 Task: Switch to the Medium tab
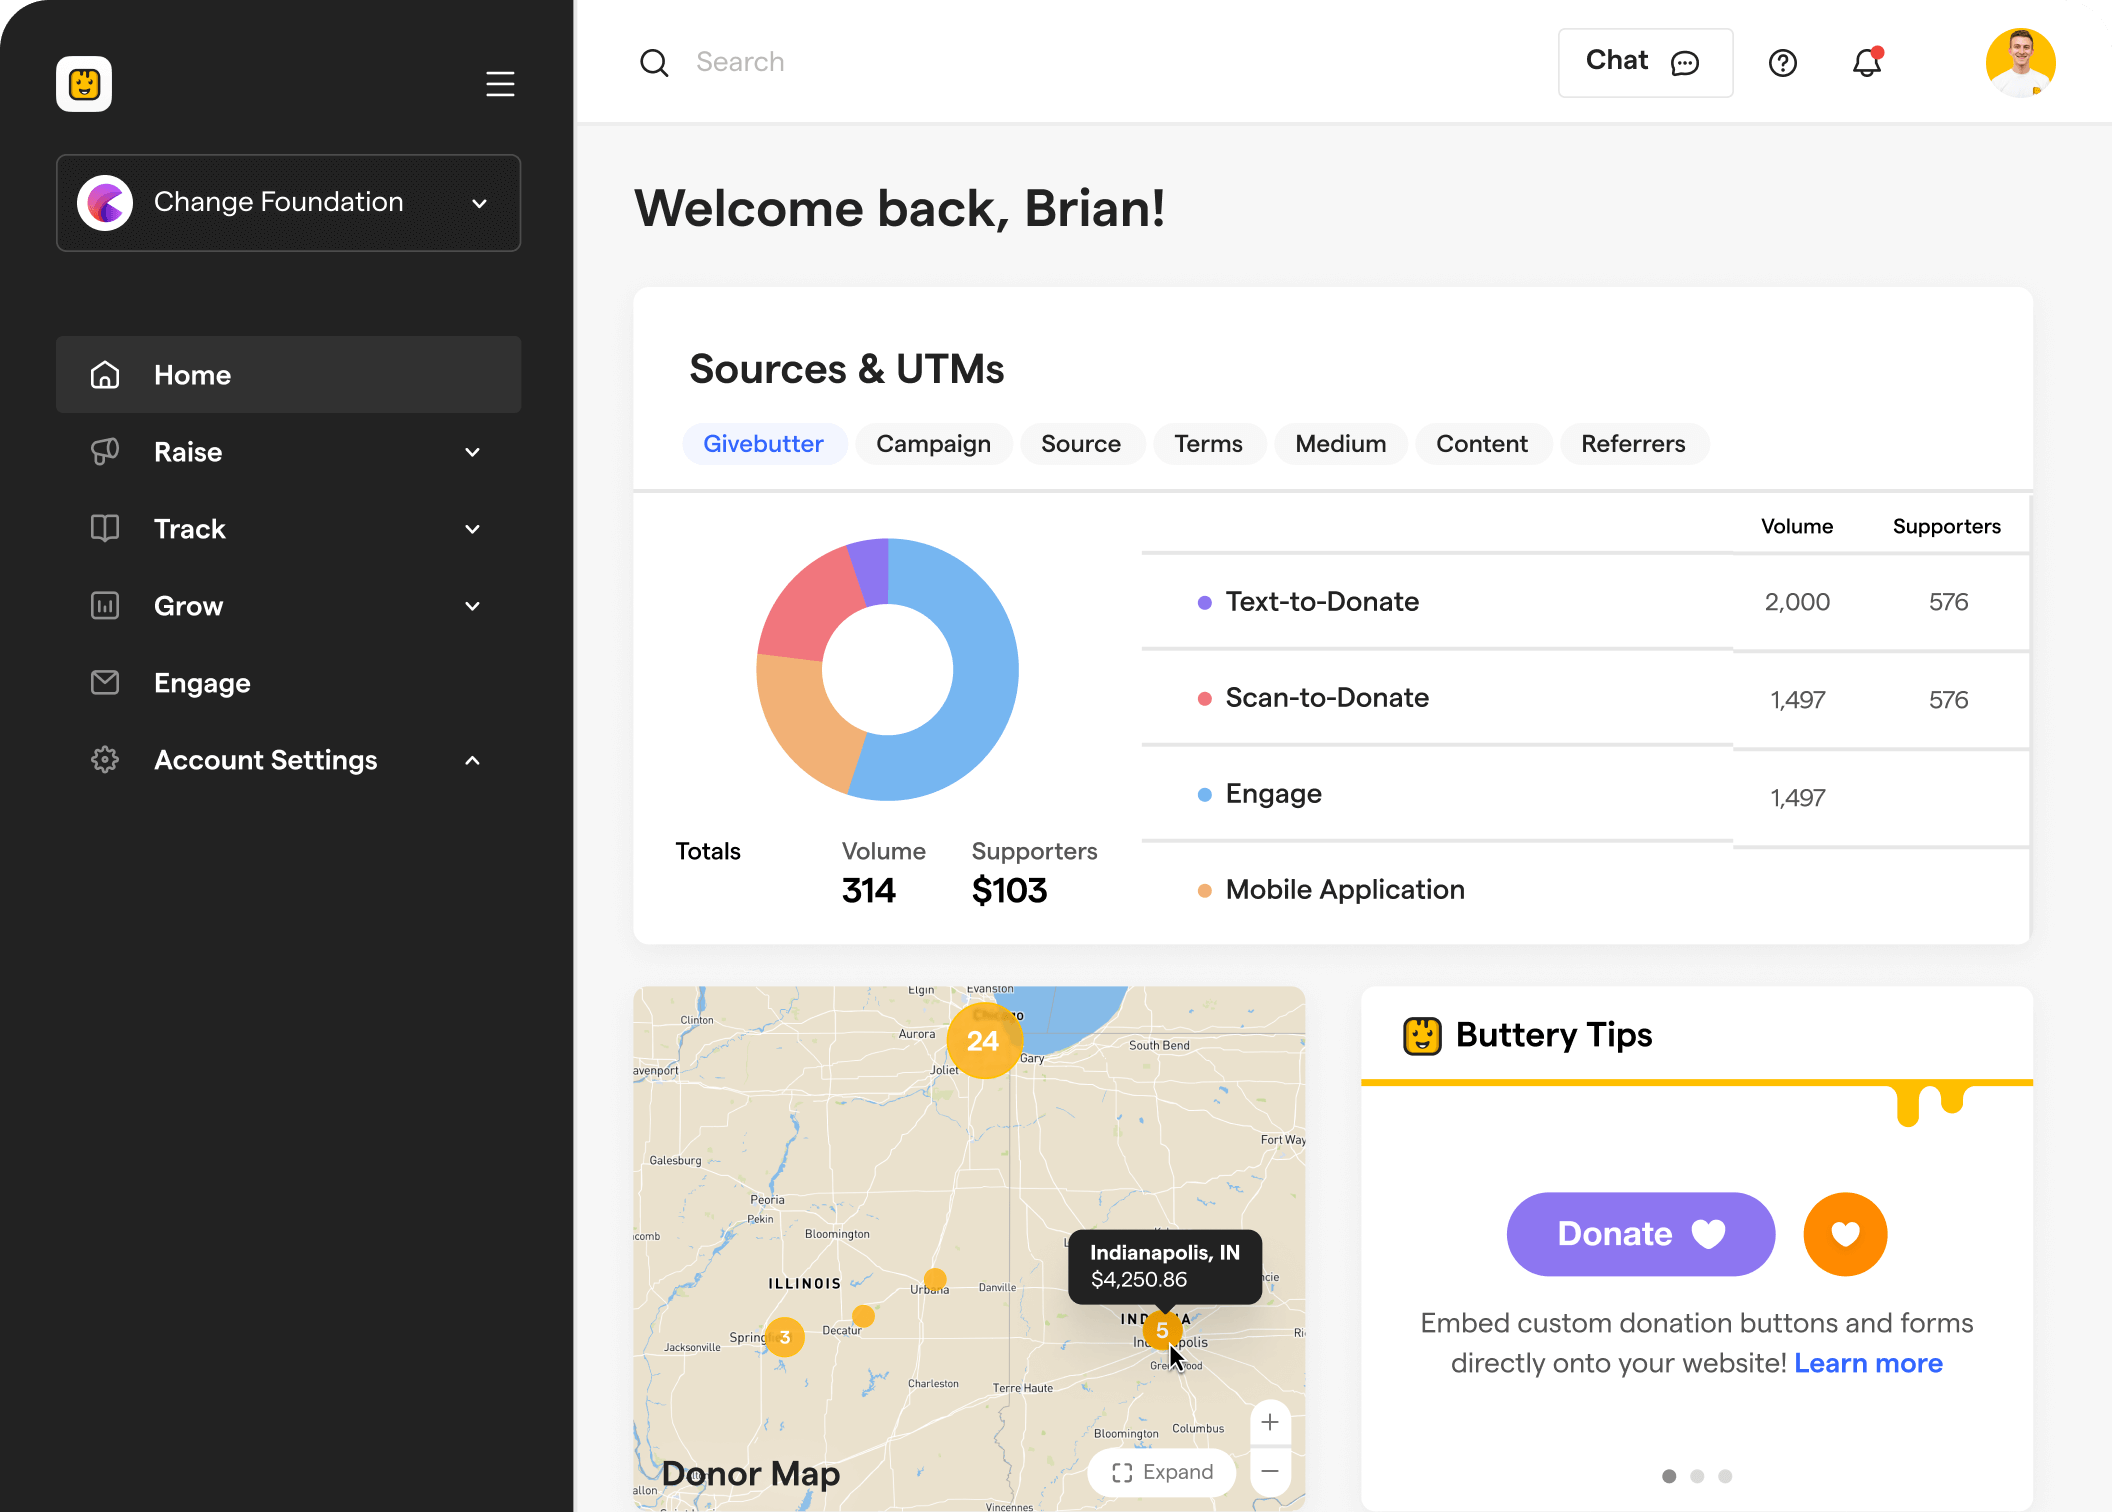pos(1341,444)
